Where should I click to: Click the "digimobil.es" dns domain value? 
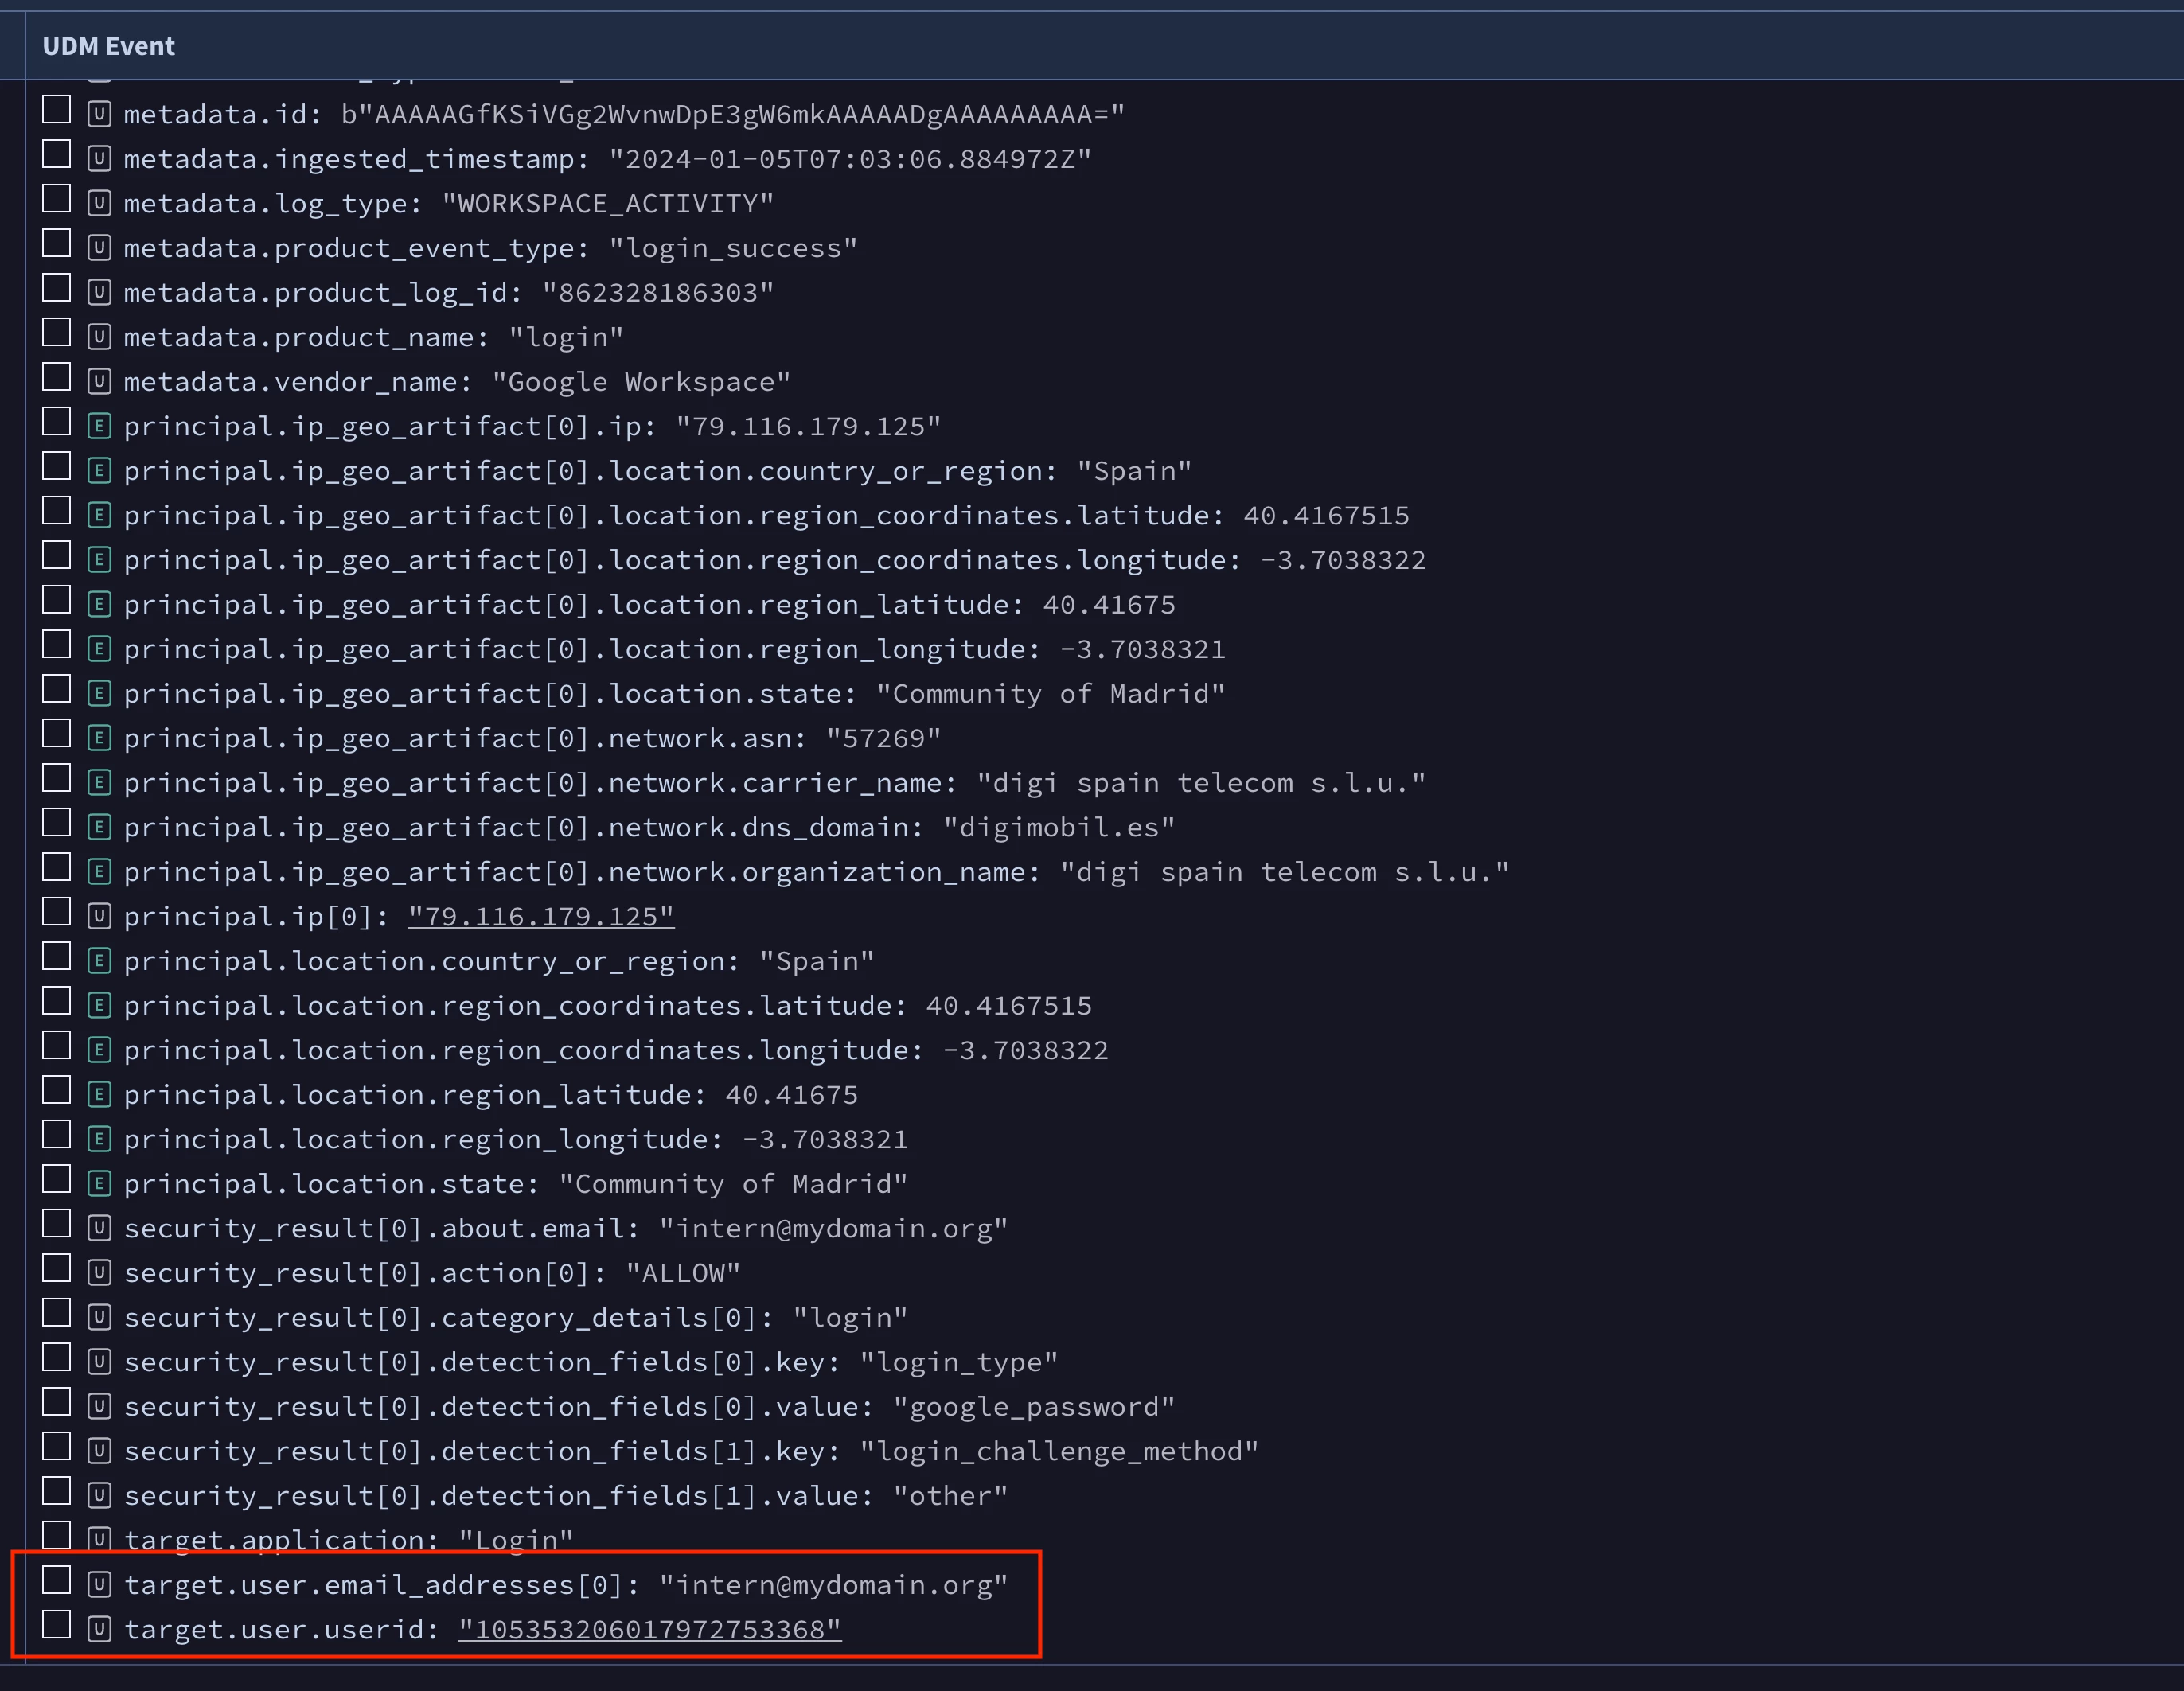click(x=1059, y=827)
